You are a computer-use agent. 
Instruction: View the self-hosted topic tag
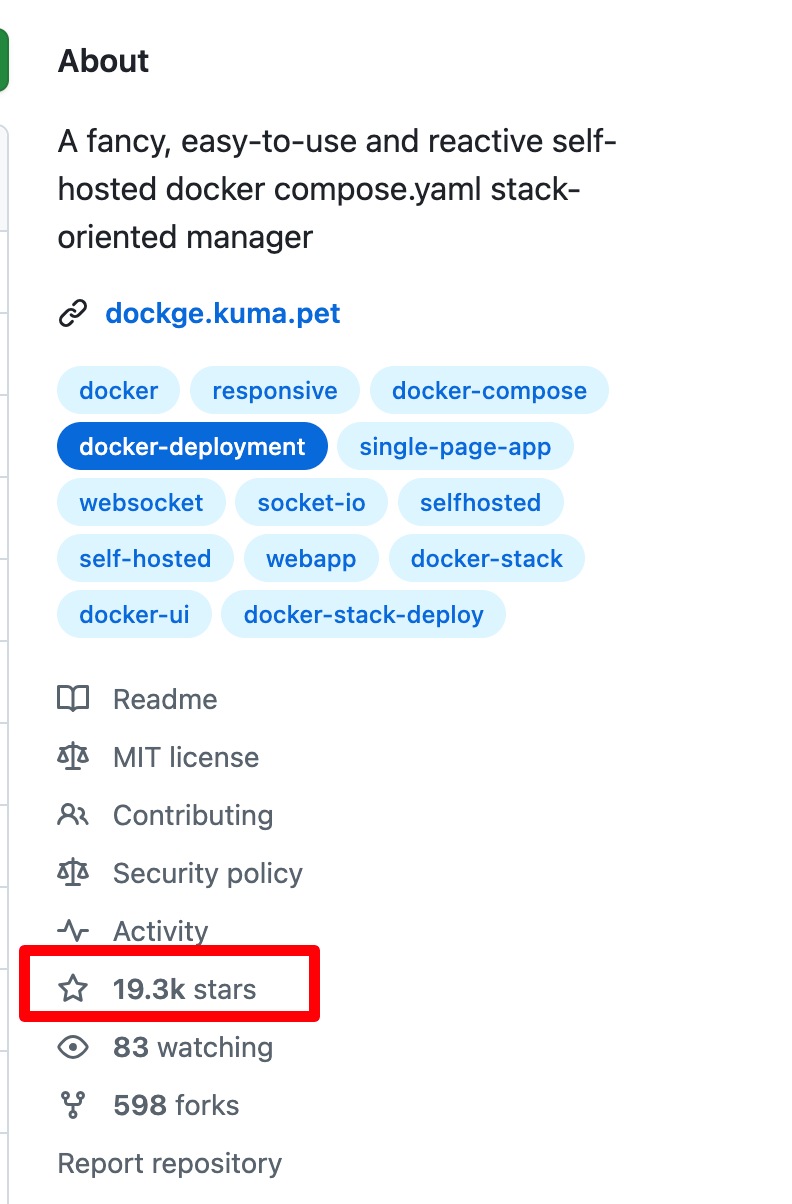coord(145,558)
